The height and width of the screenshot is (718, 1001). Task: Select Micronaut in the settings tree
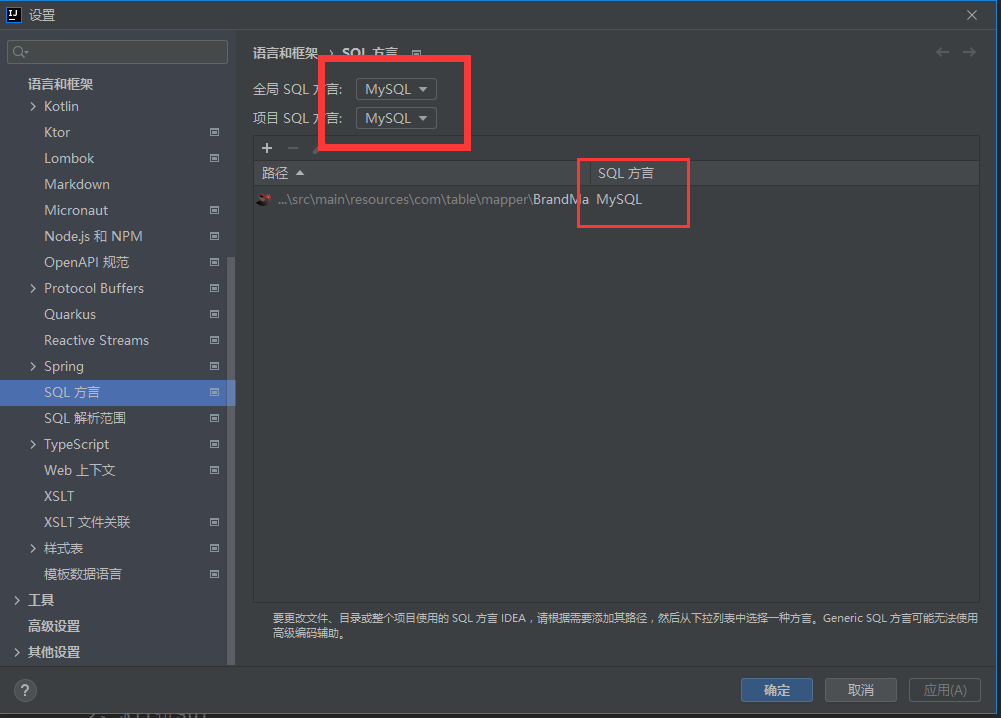[x=76, y=210]
